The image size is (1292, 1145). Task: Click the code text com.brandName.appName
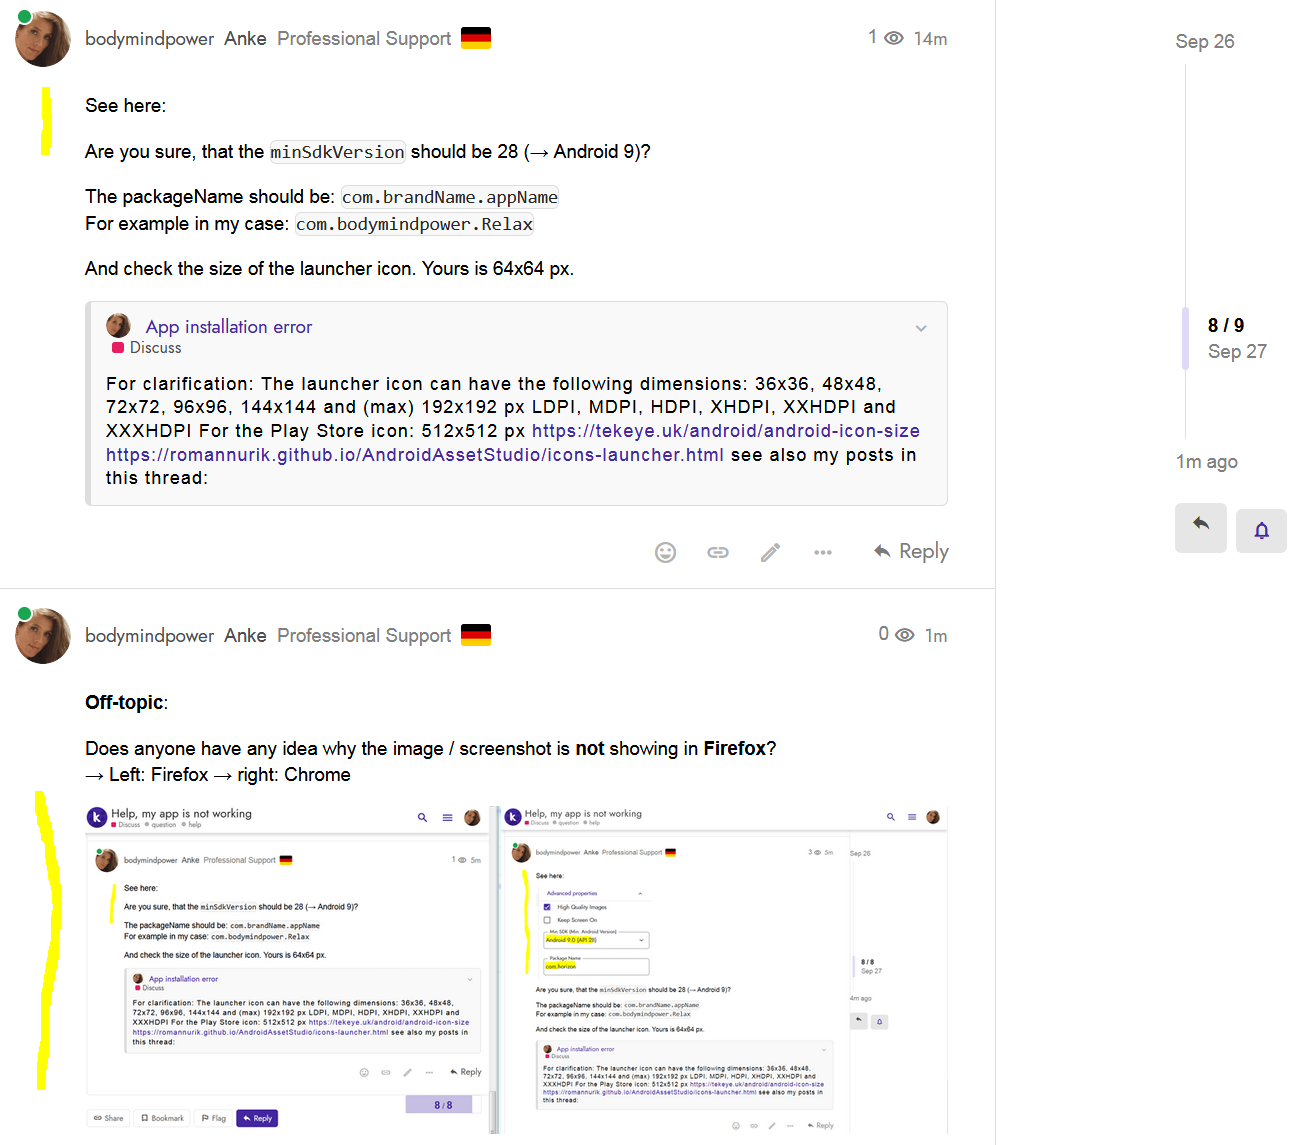[x=450, y=197]
